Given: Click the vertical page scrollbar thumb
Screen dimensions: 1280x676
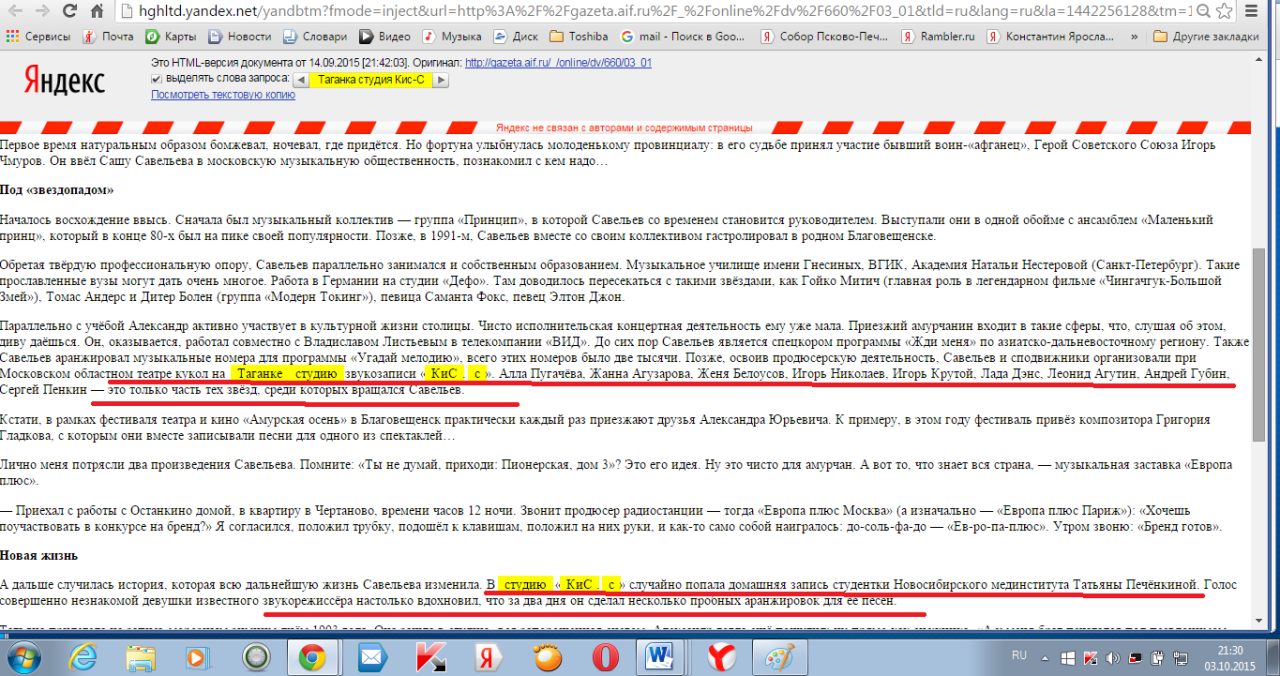Looking at the screenshot, I should coord(1259,345).
